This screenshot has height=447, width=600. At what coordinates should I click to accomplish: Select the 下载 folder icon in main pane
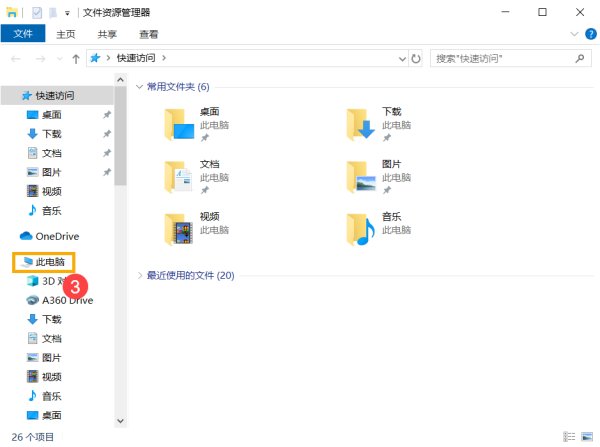[x=360, y=125]
